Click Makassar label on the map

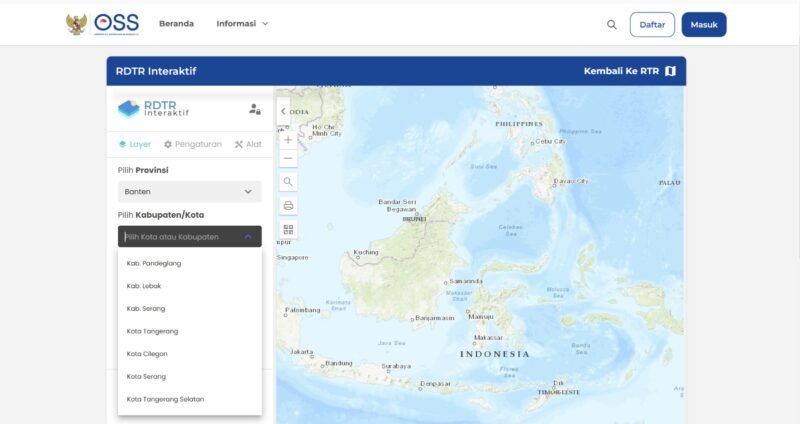click(x=488, y=338)
